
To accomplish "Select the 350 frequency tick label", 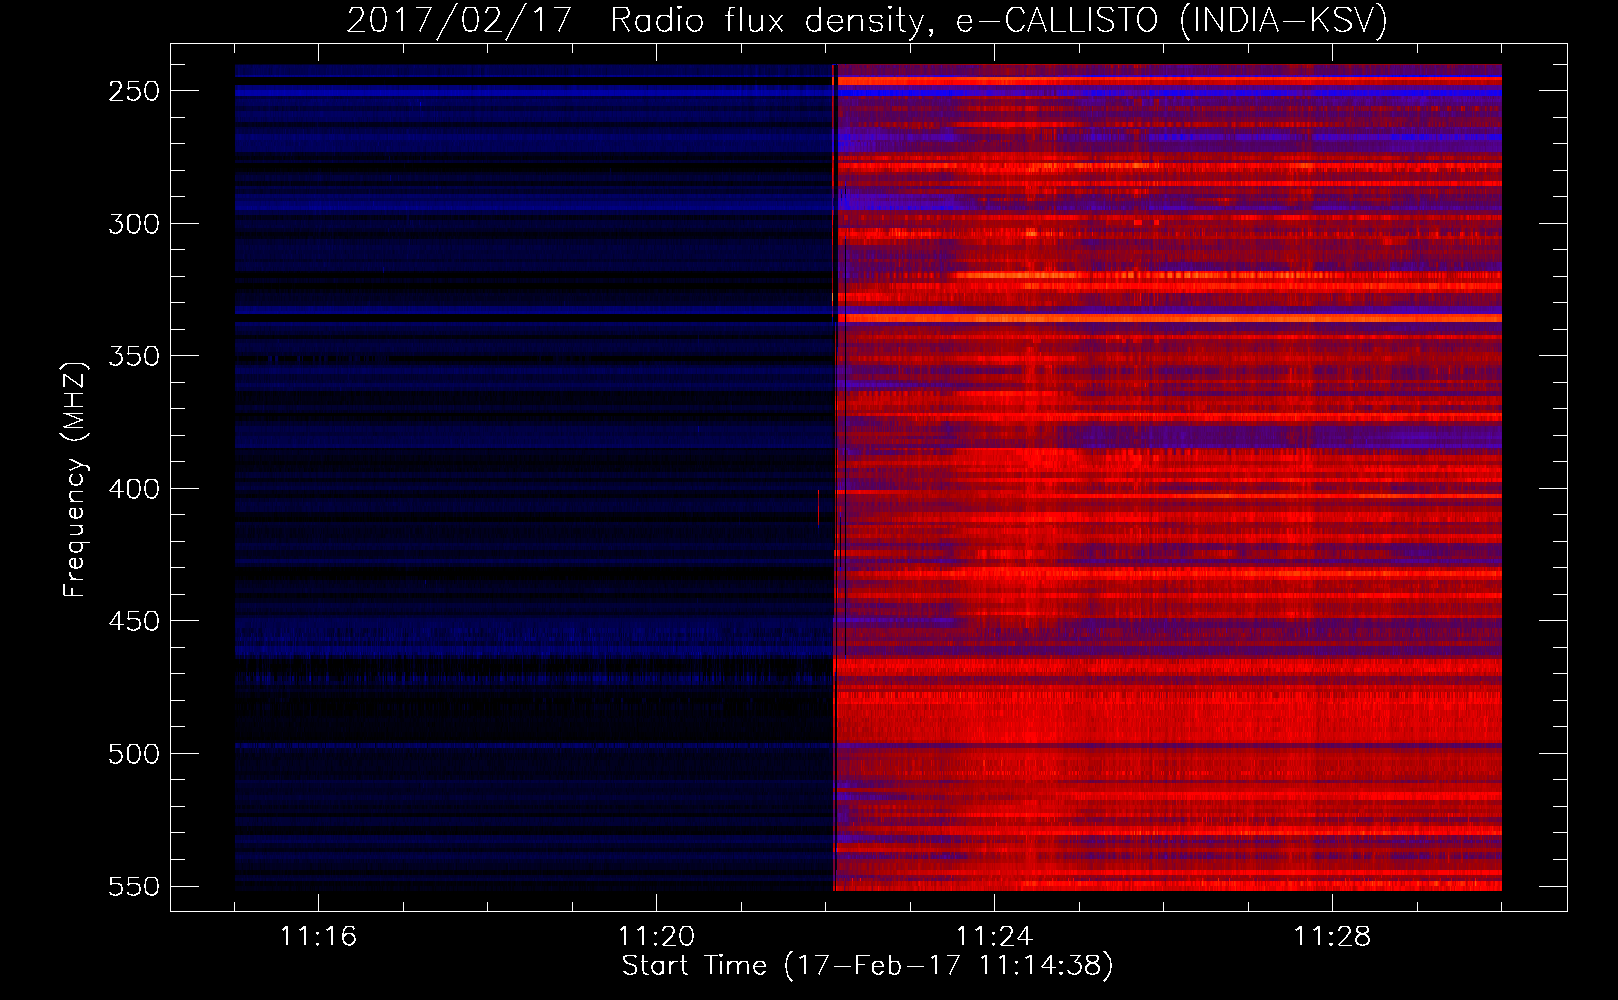I will pos(134,356).
